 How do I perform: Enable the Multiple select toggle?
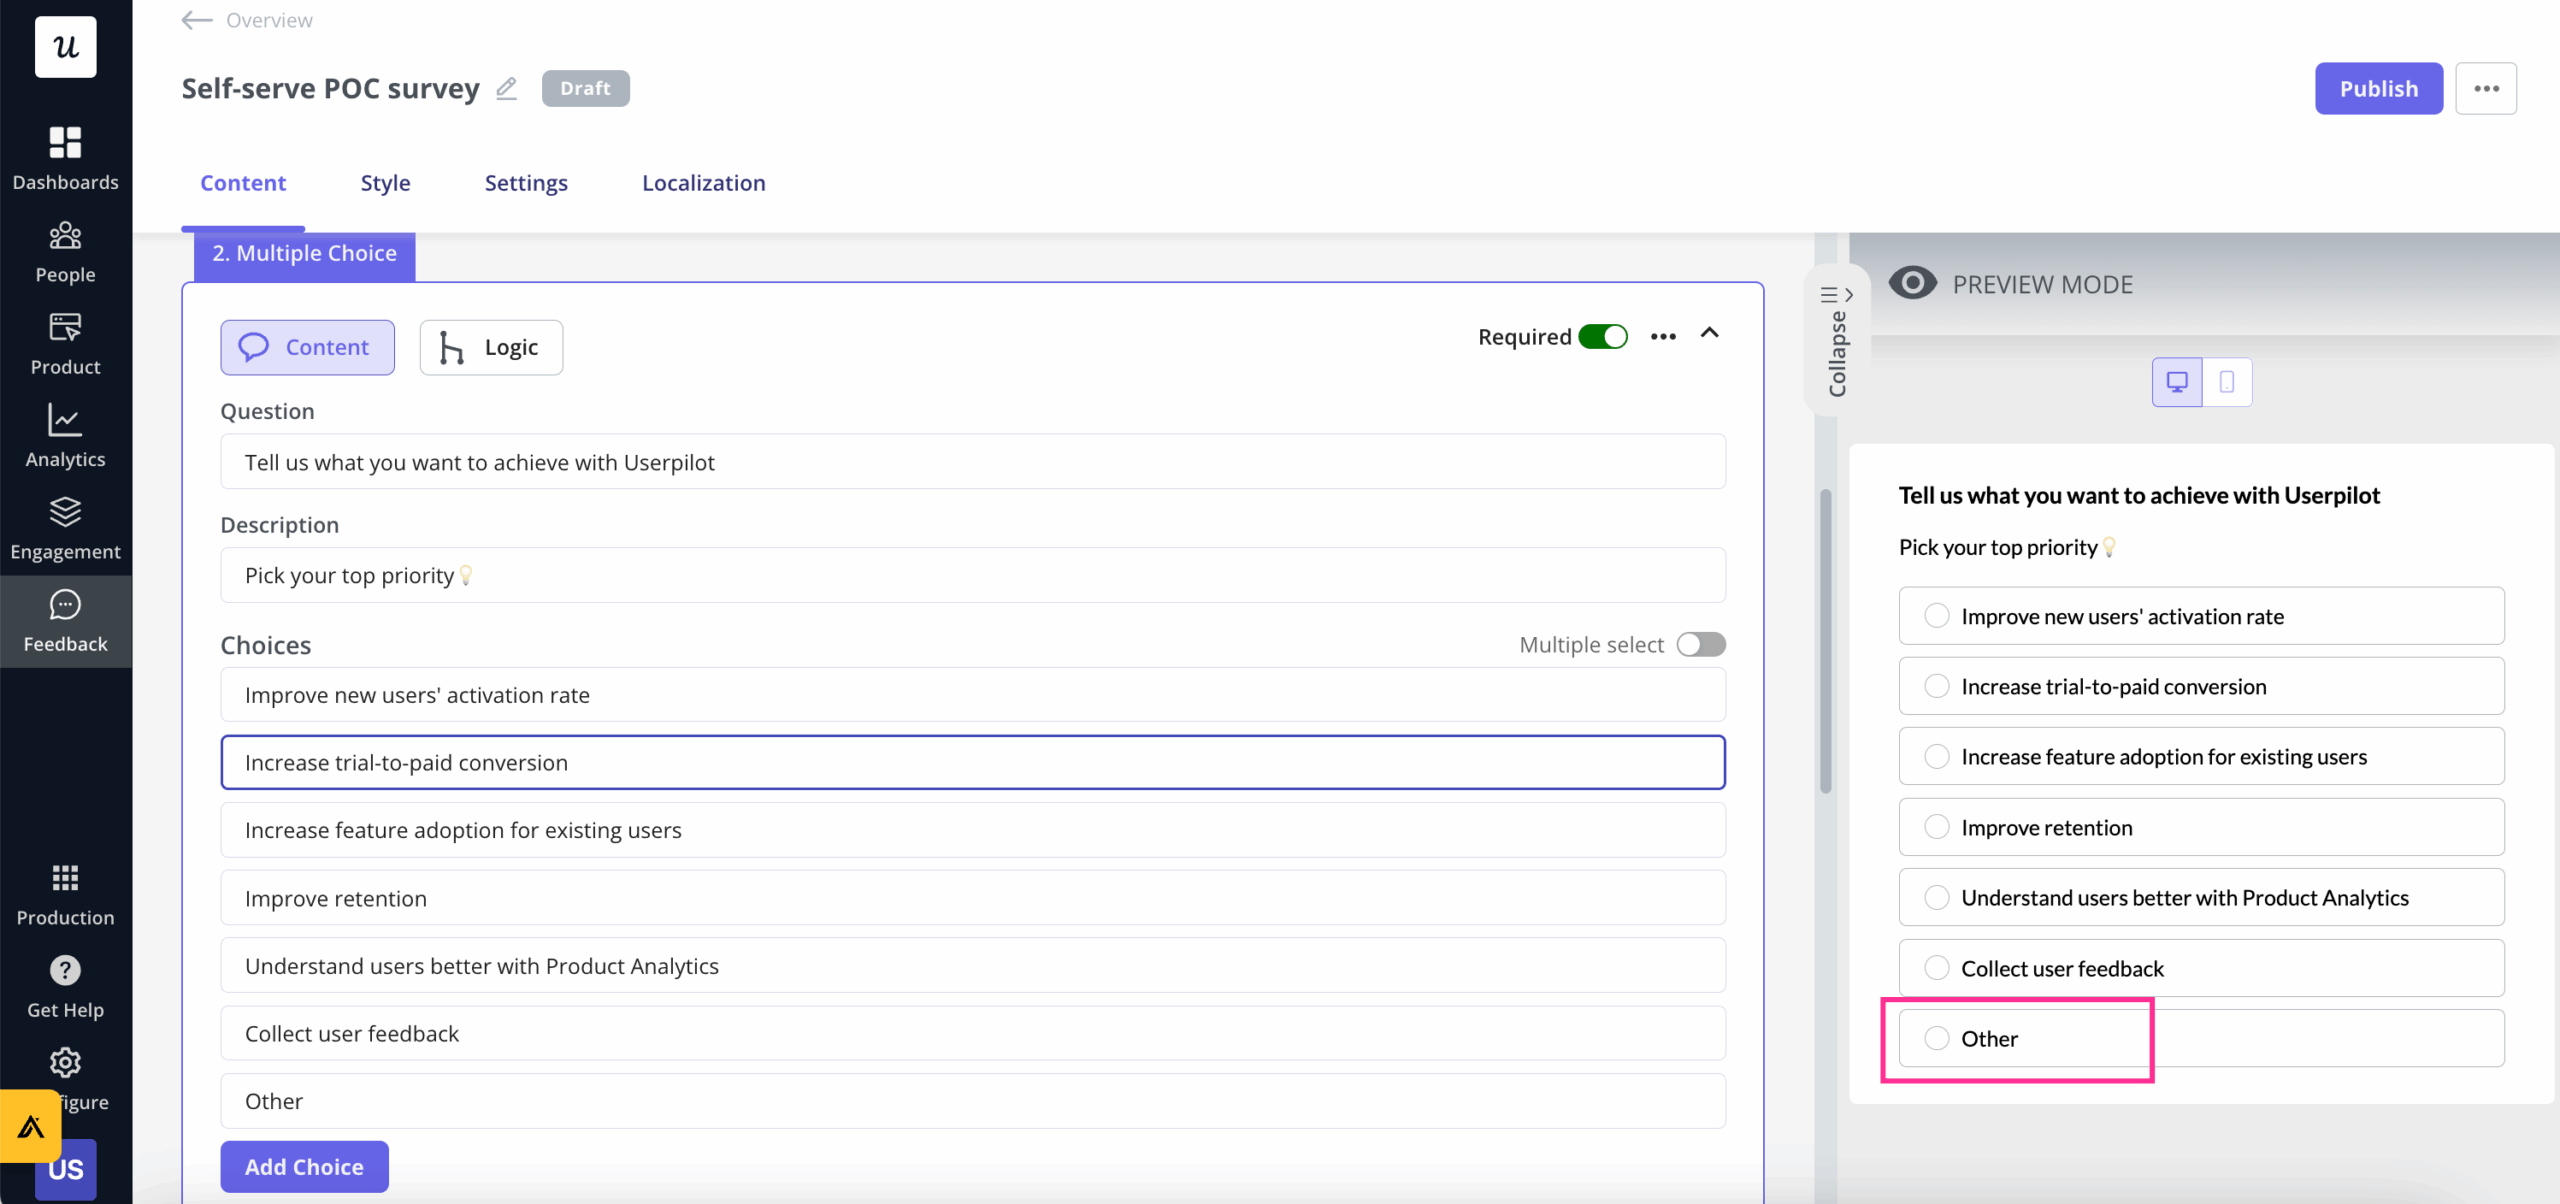[1701, 645]
